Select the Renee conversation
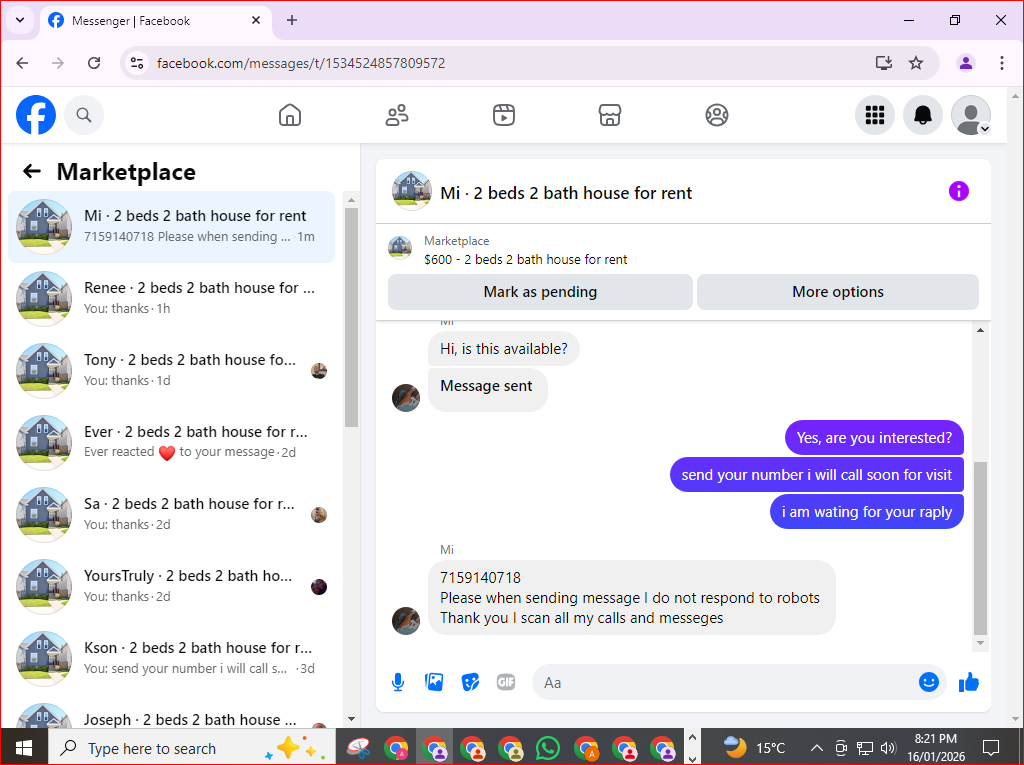 point(172,299)
